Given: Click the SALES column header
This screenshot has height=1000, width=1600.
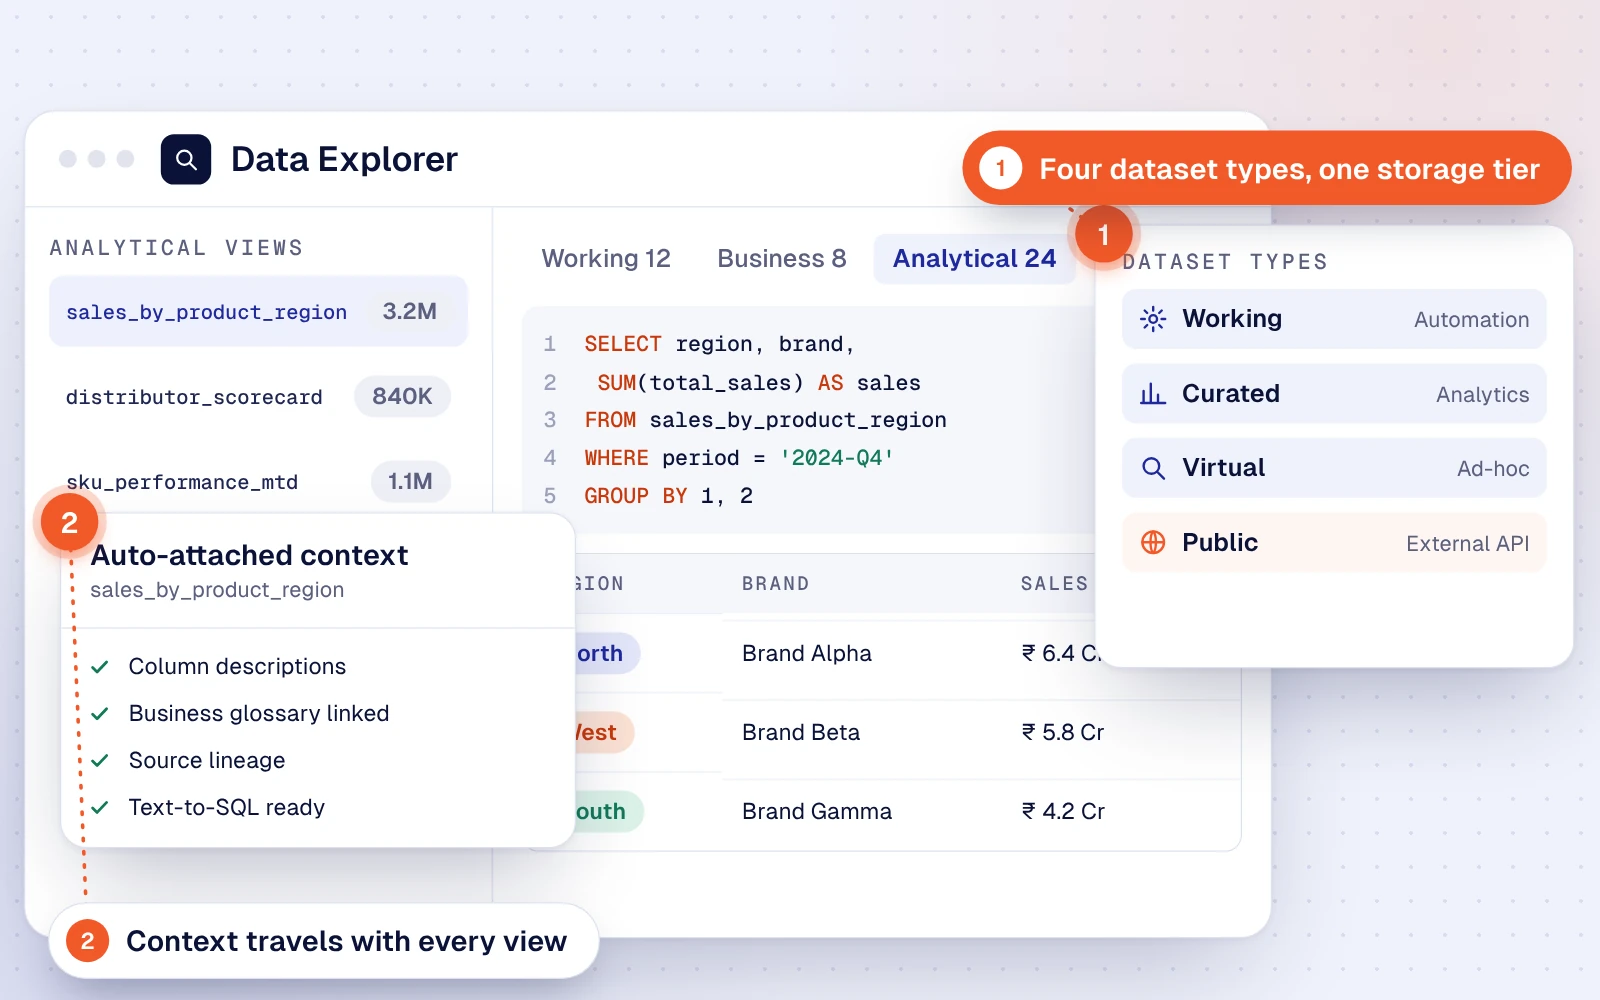Looking at the screenshot, I should [x=1054, y=584].
